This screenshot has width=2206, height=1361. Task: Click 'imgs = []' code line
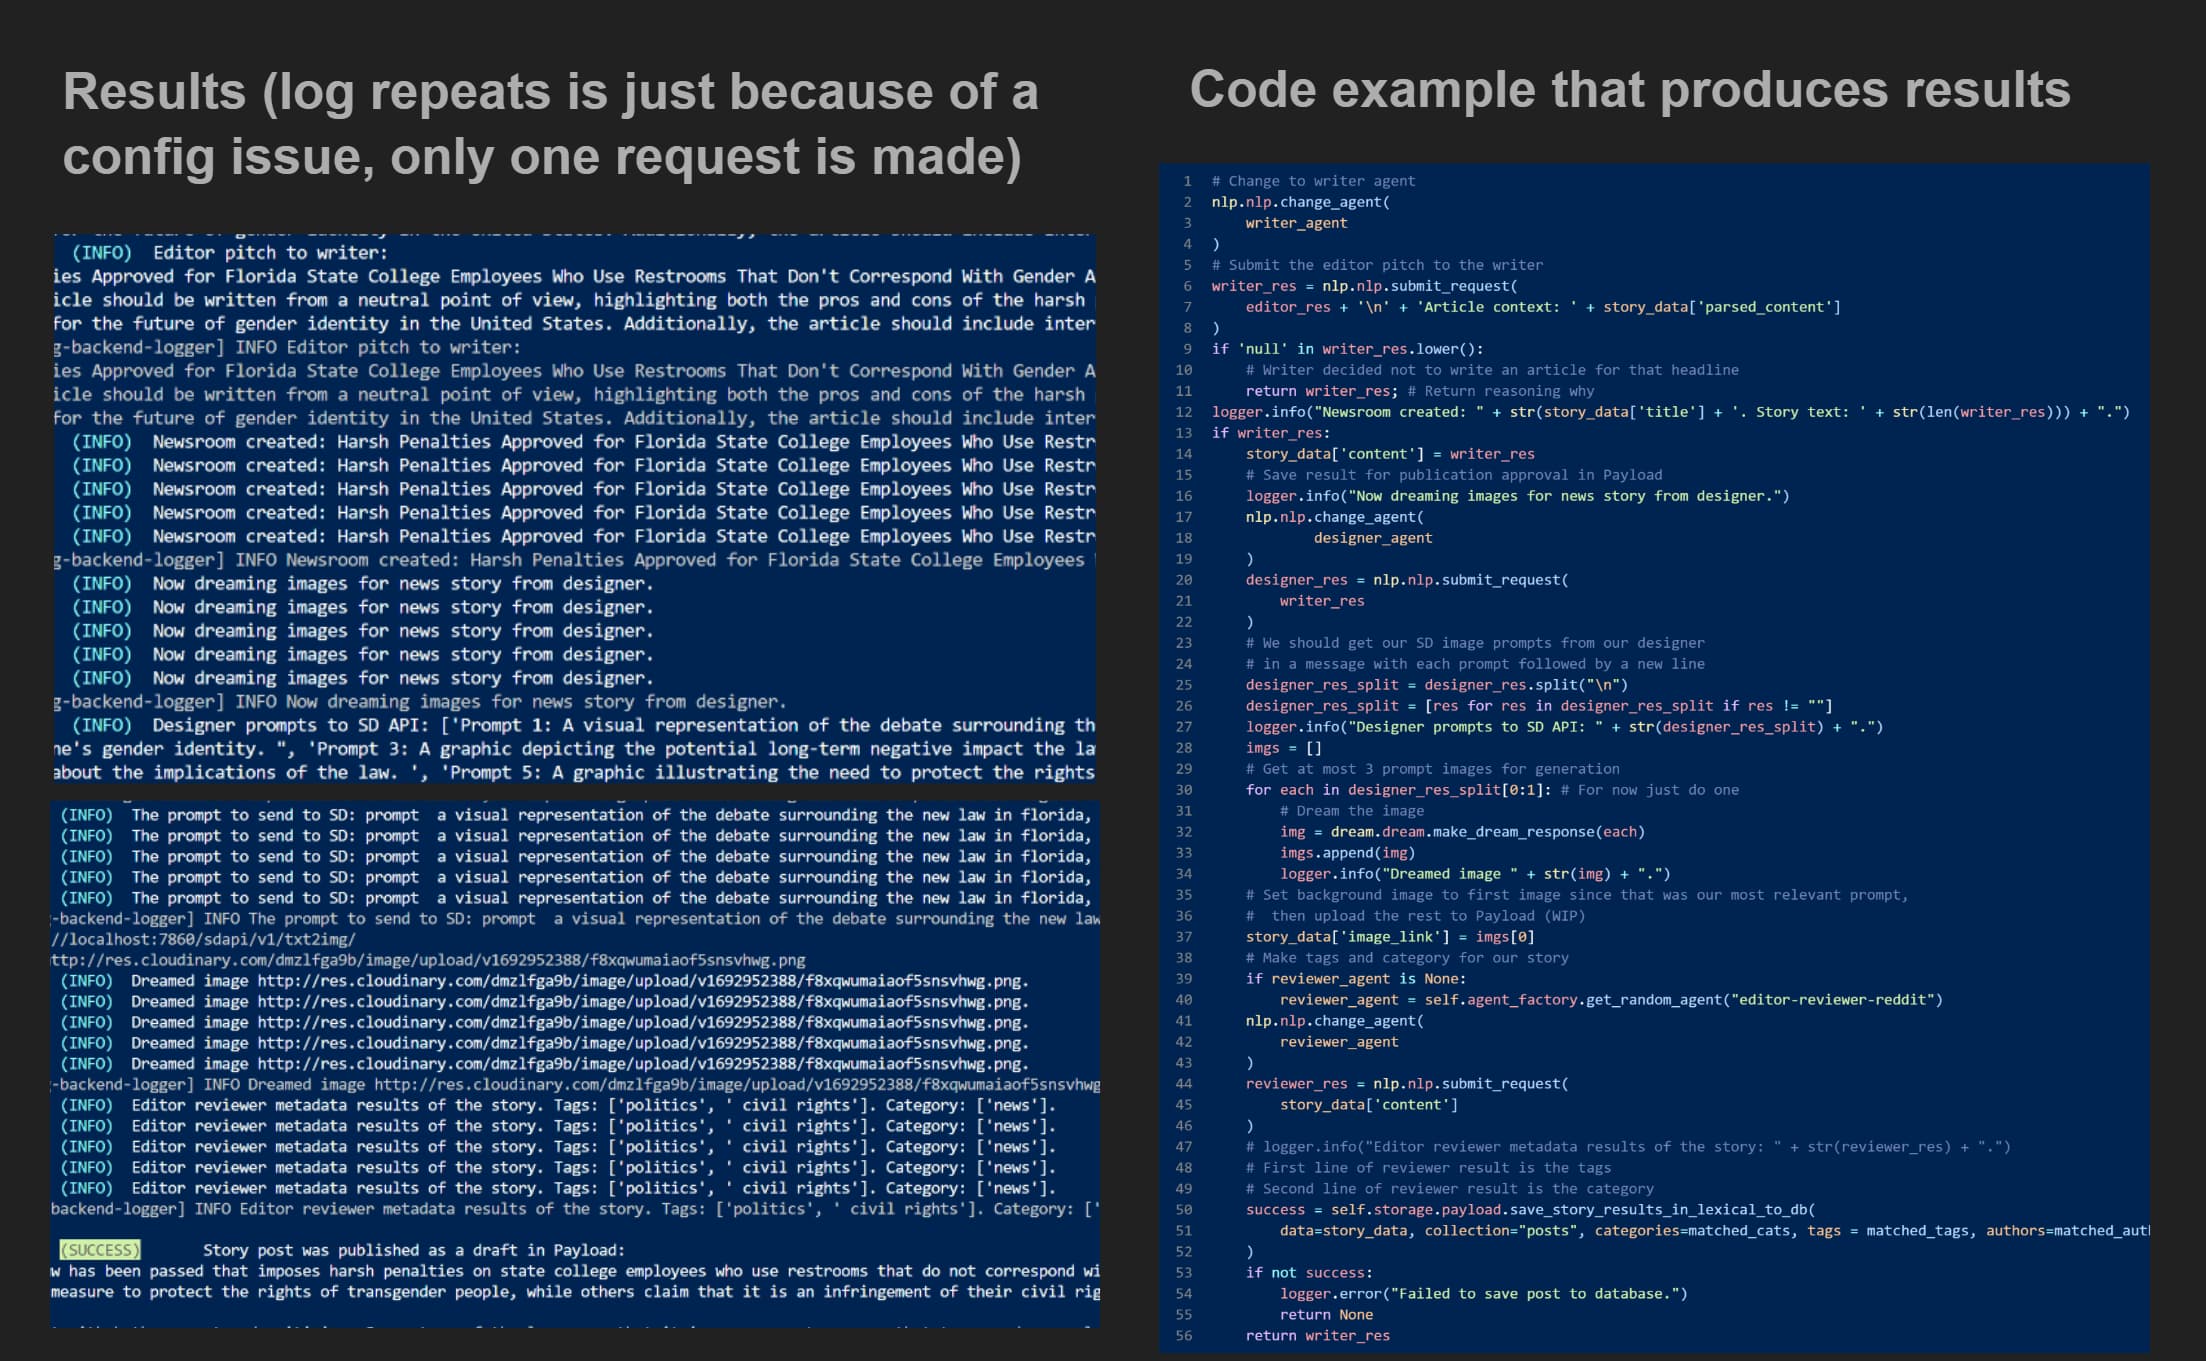[1283, 748]
